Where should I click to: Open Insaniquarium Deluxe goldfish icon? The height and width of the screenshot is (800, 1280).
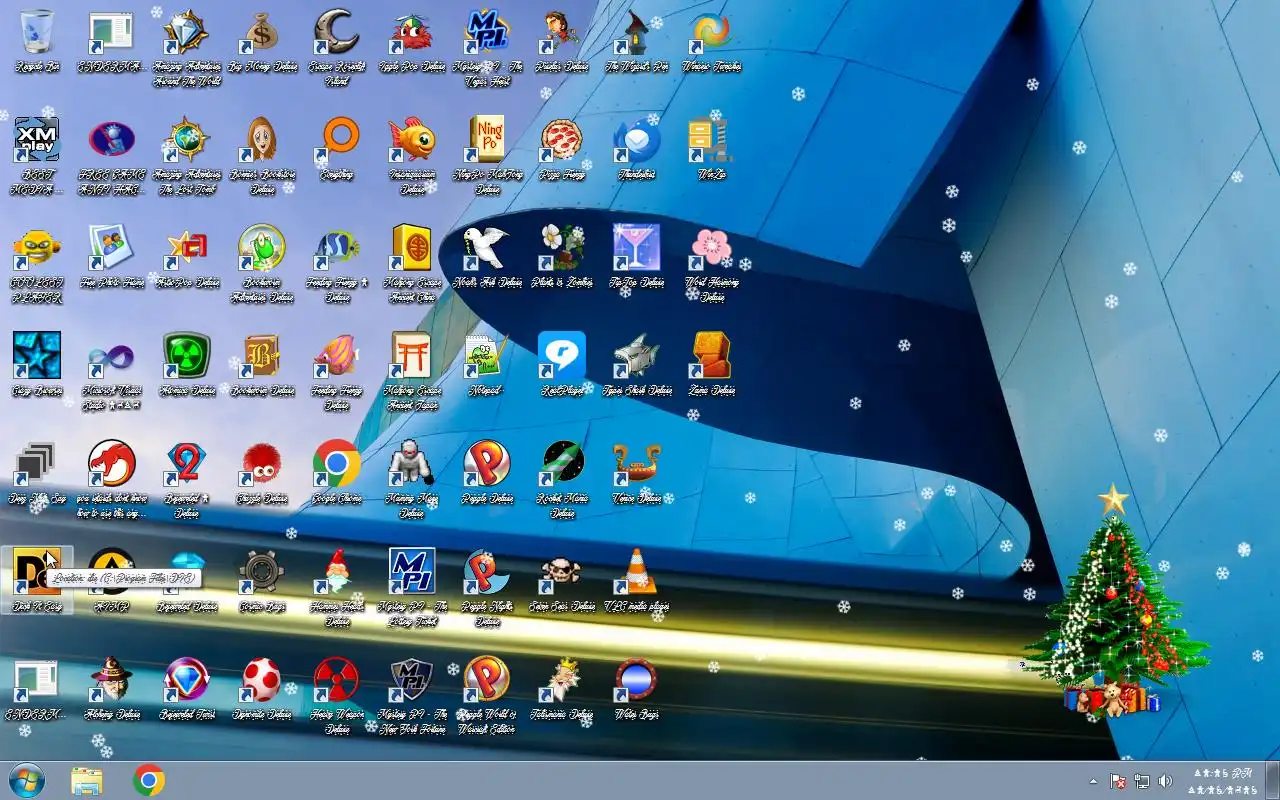[x=412, y=140]
